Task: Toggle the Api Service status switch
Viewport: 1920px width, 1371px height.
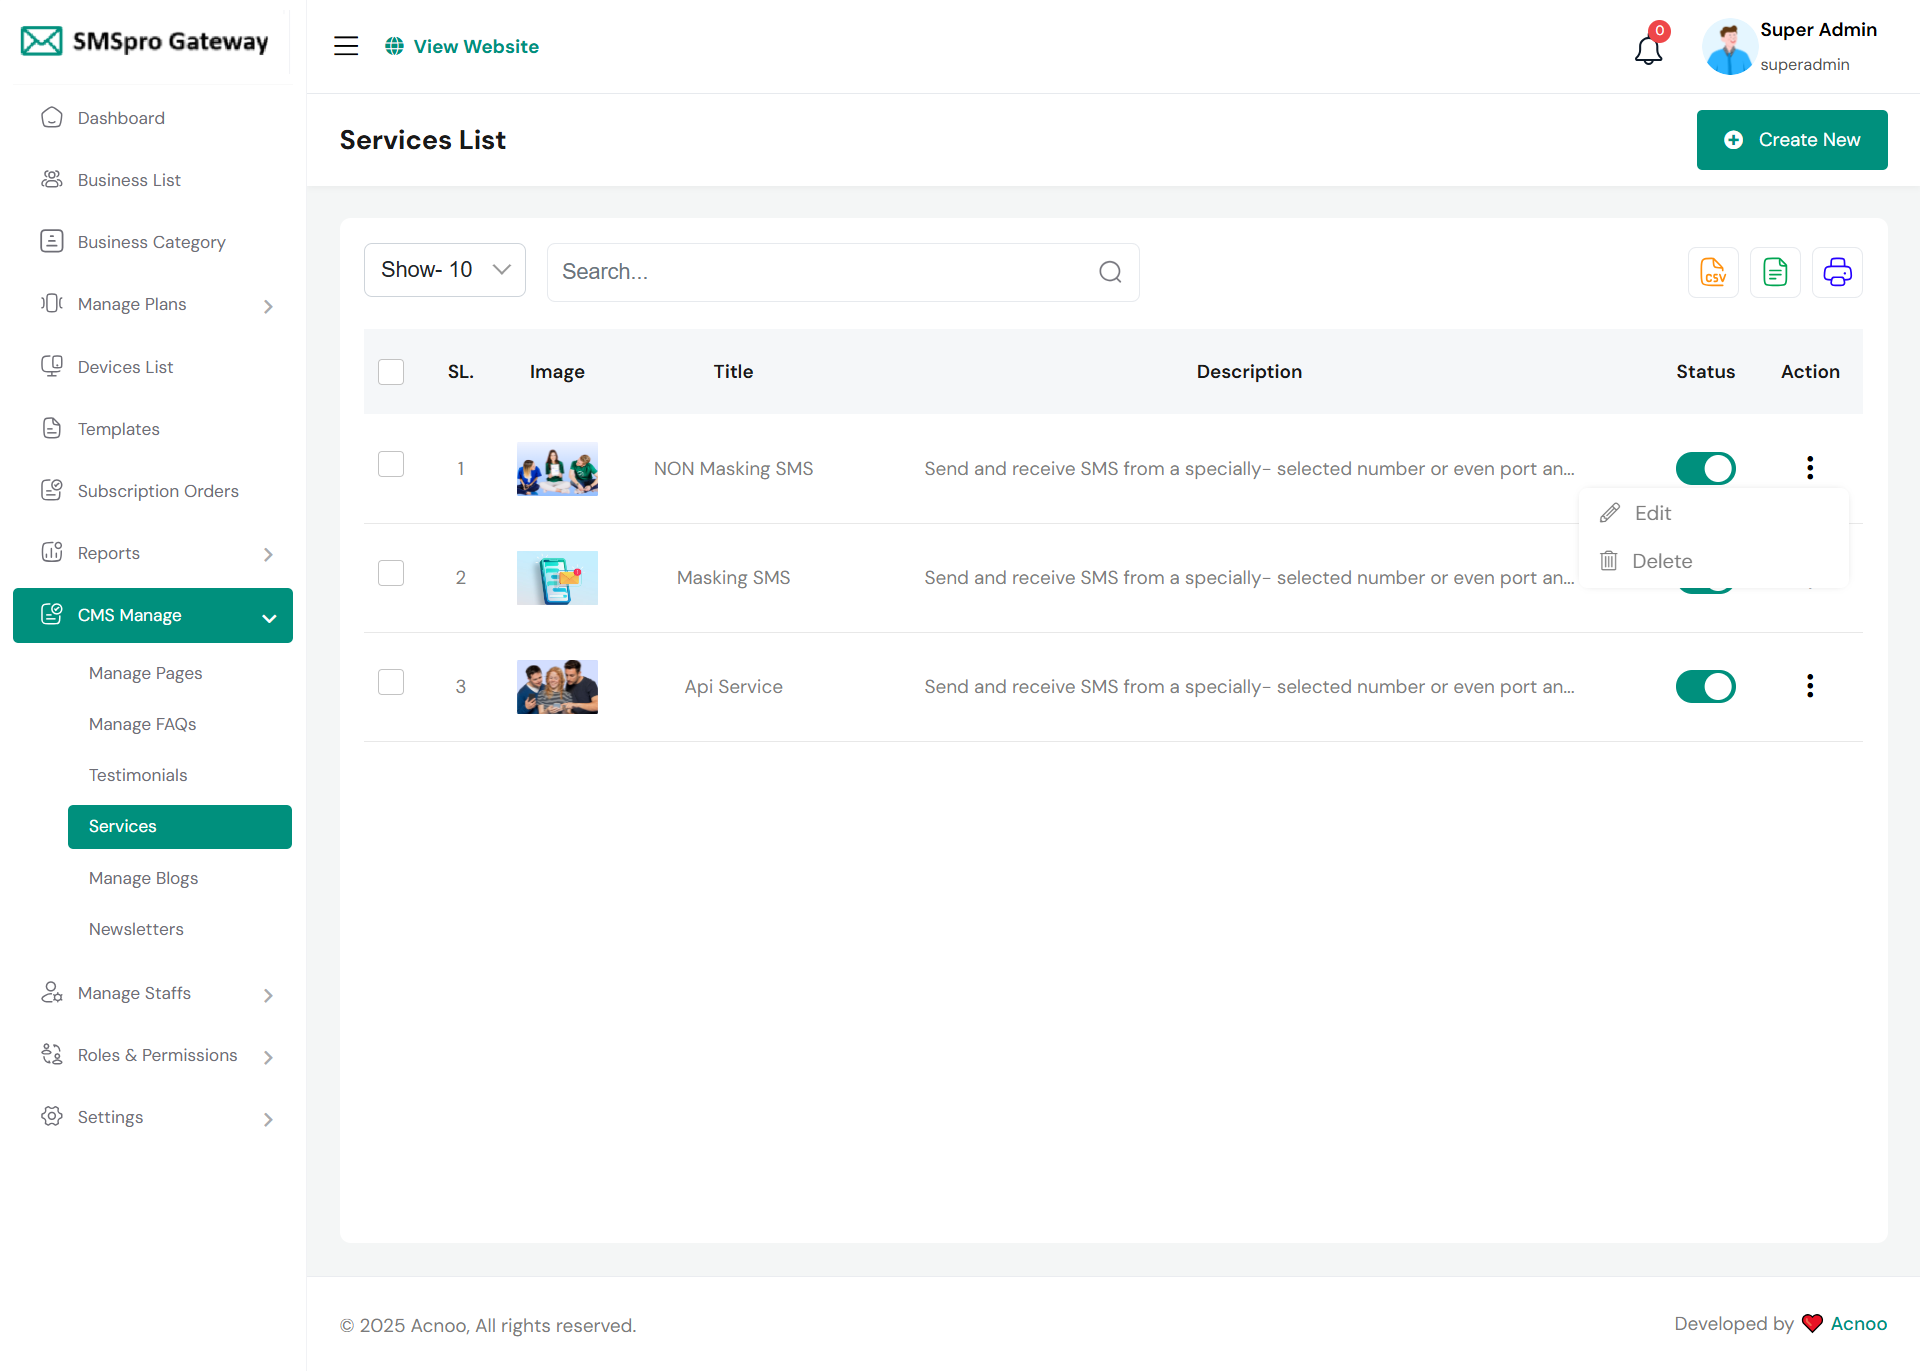Action: coord(1705,686)
